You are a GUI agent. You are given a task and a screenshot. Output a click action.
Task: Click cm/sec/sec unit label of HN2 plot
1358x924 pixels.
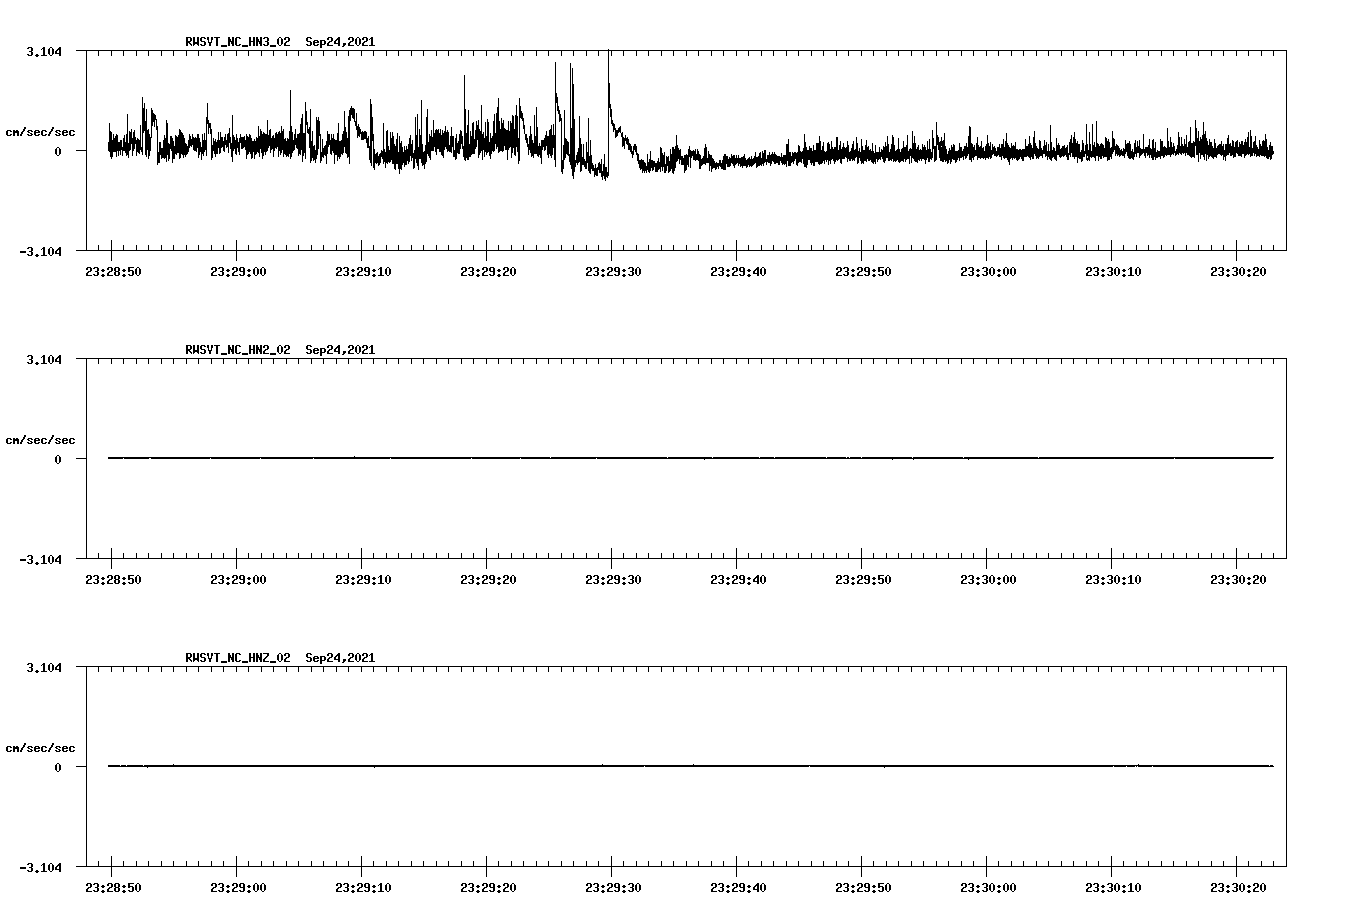coord(40,440)
